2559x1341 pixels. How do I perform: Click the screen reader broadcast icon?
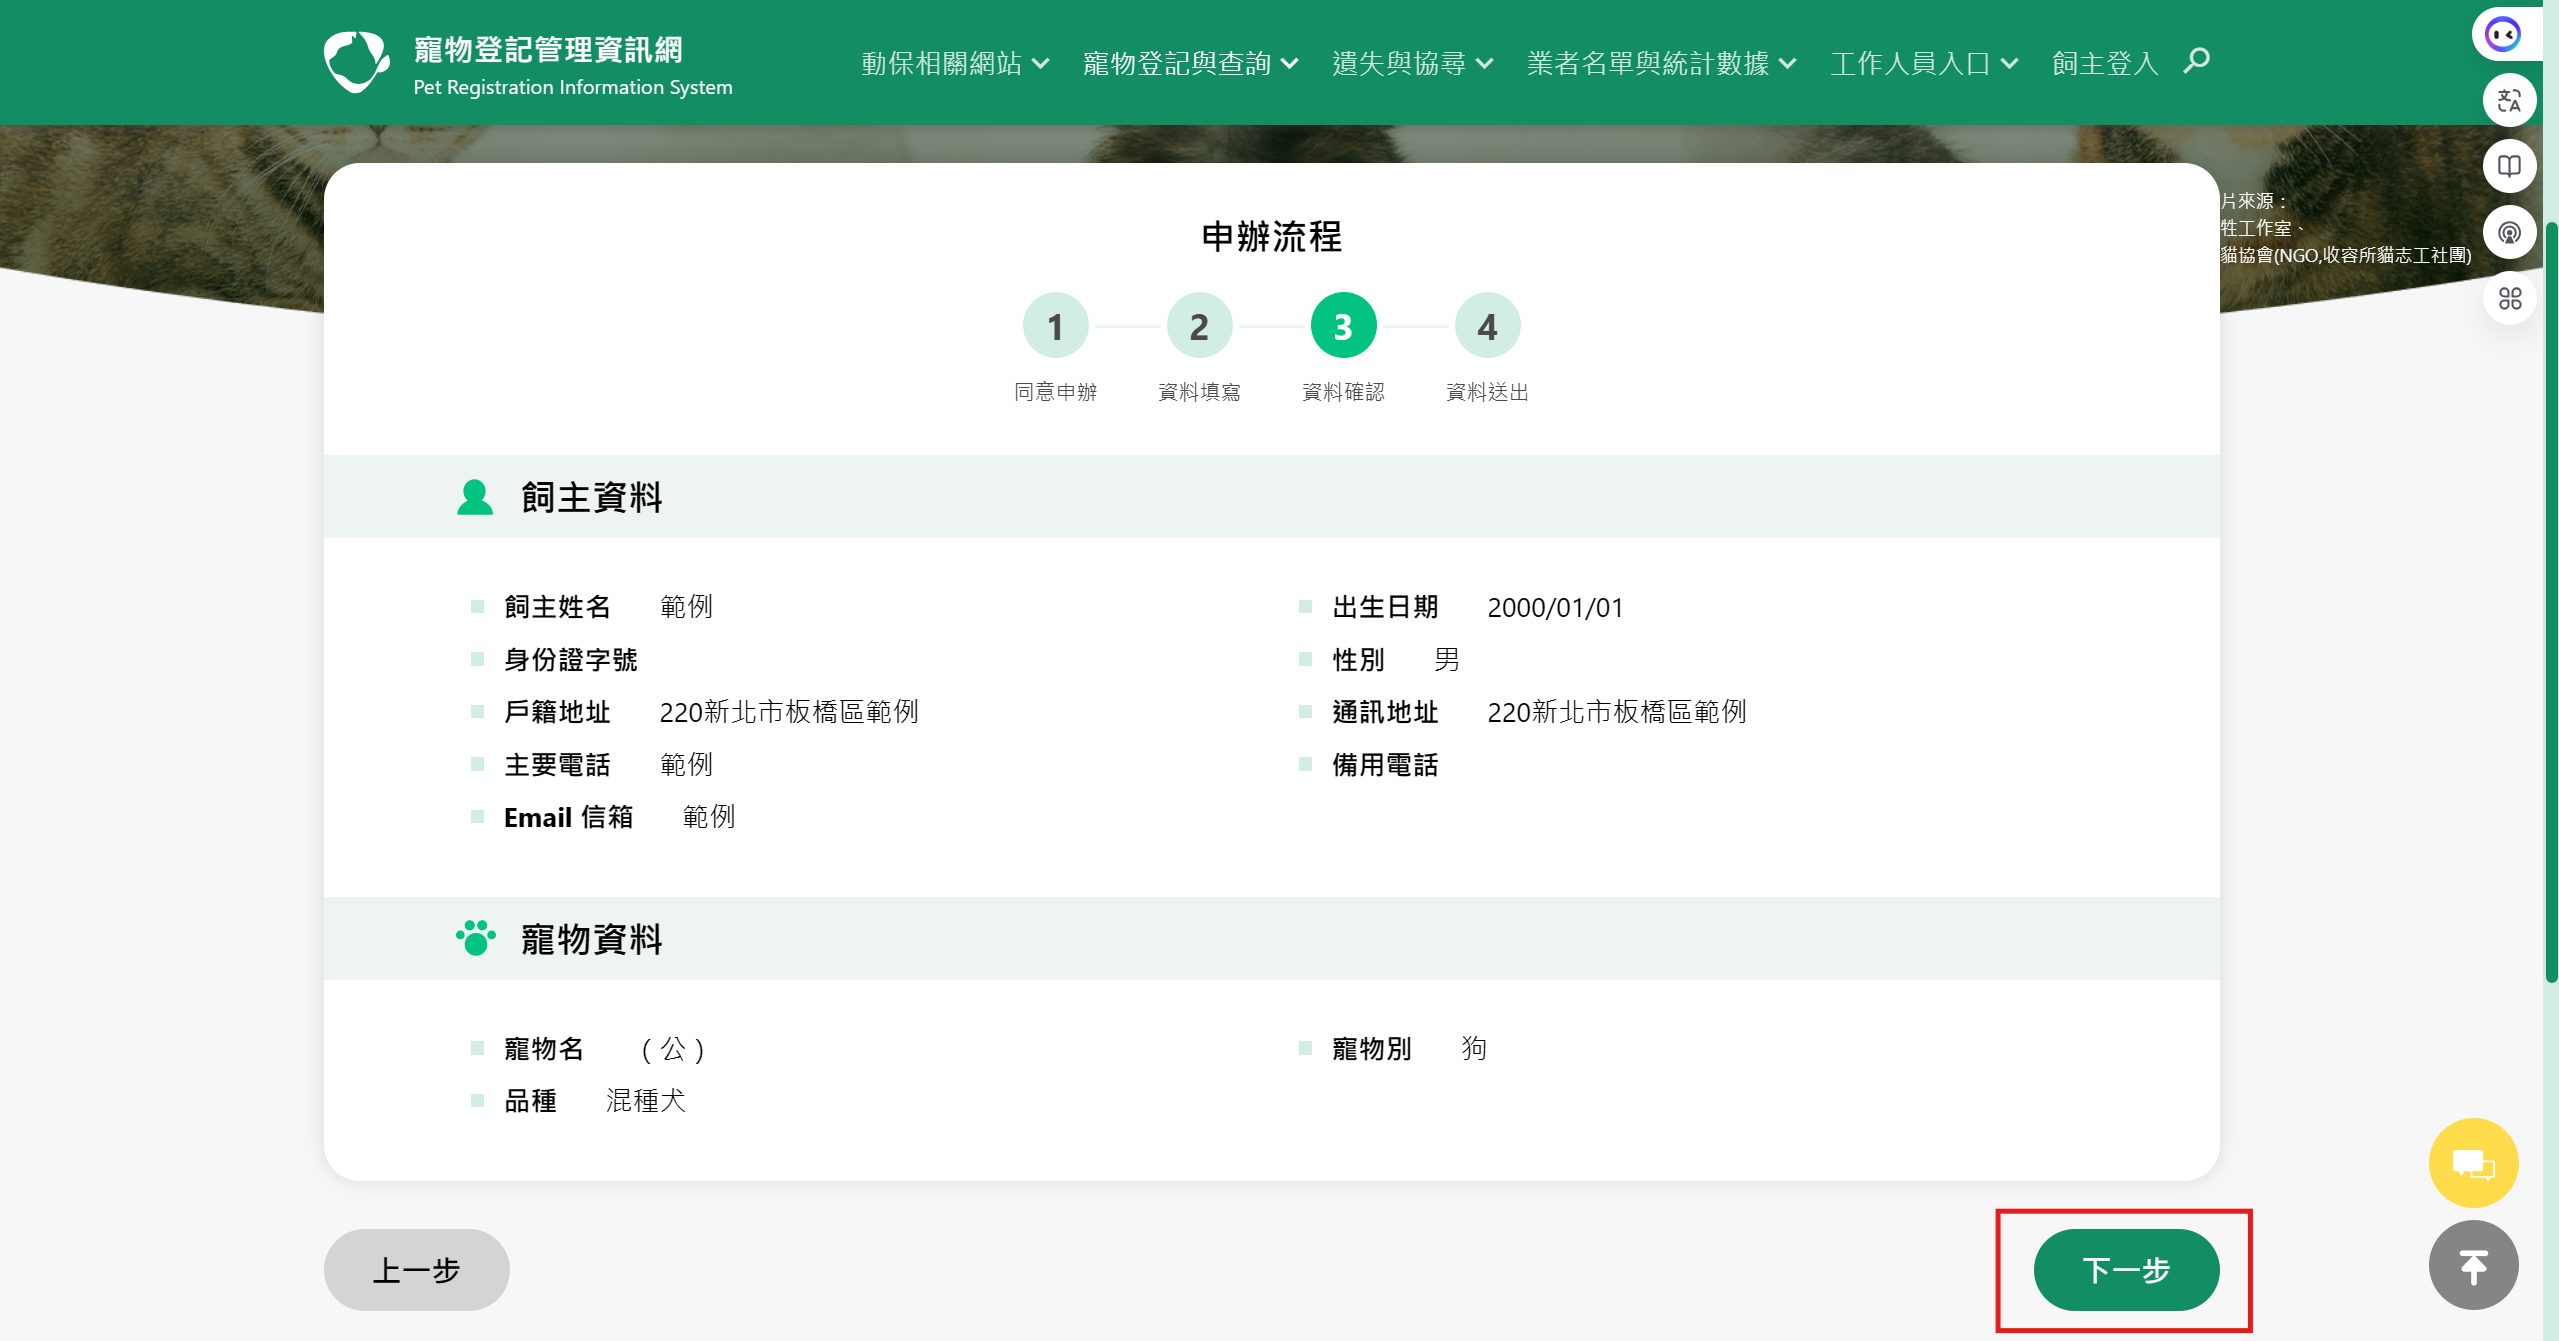2510,231
